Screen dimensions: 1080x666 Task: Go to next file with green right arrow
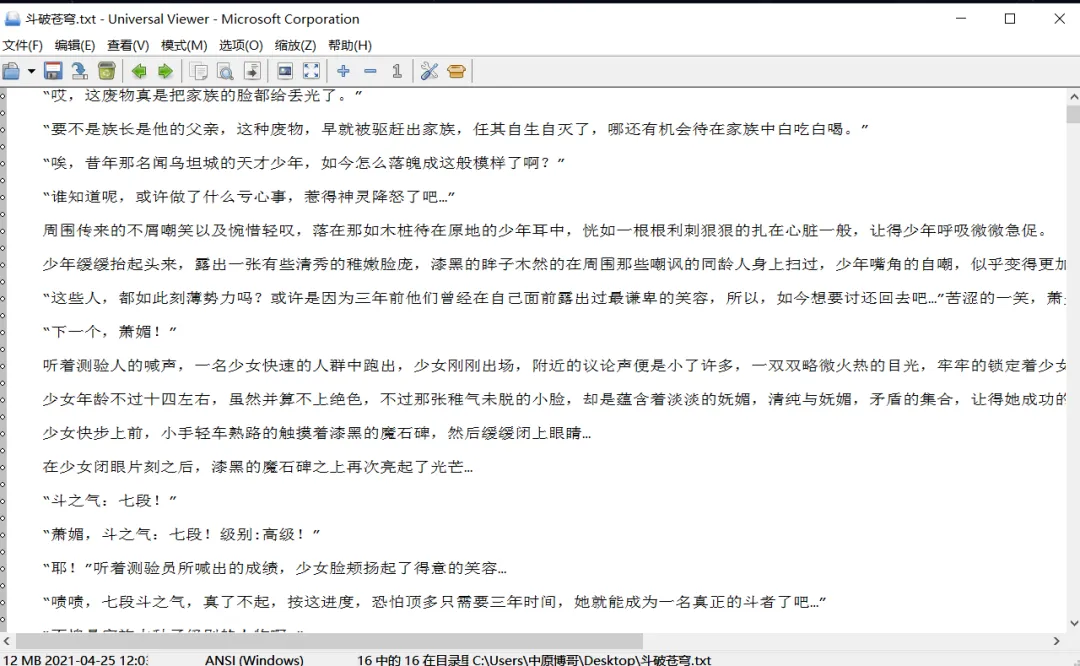(x=165, y=71)
